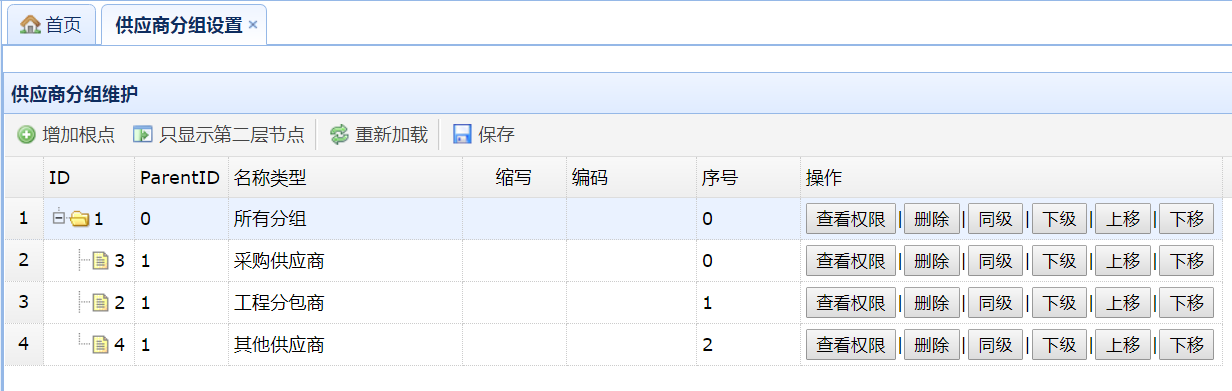1232x391 pixels.
Task: Move 其他供应商 up with 上移
Action: click(x=1123, y=345)
